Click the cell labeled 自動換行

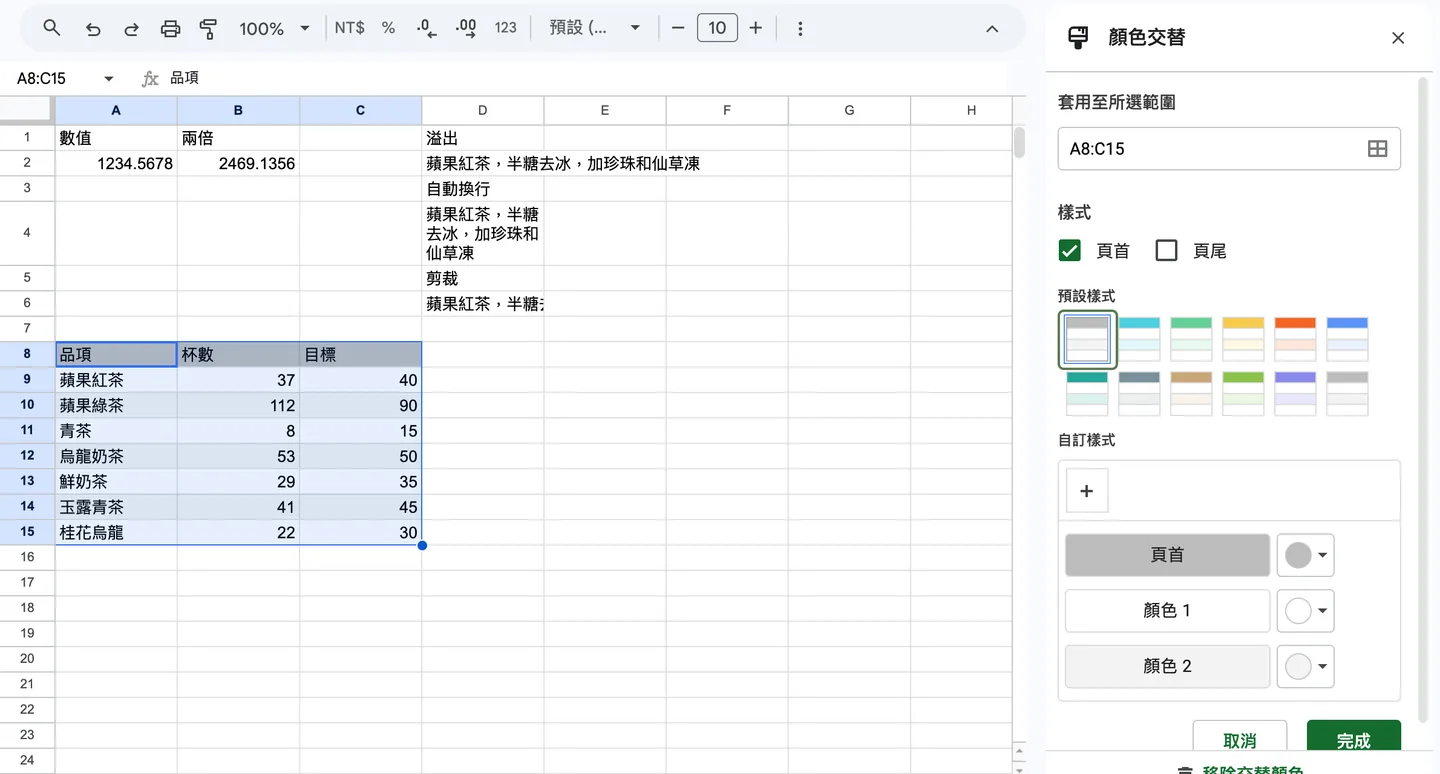point(483,189)
